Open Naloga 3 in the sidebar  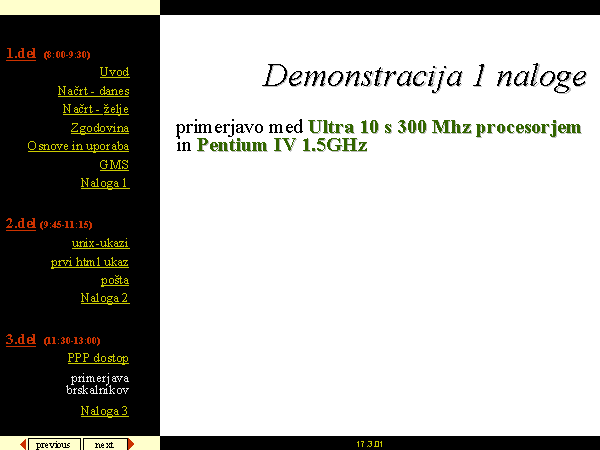(104, 411)
